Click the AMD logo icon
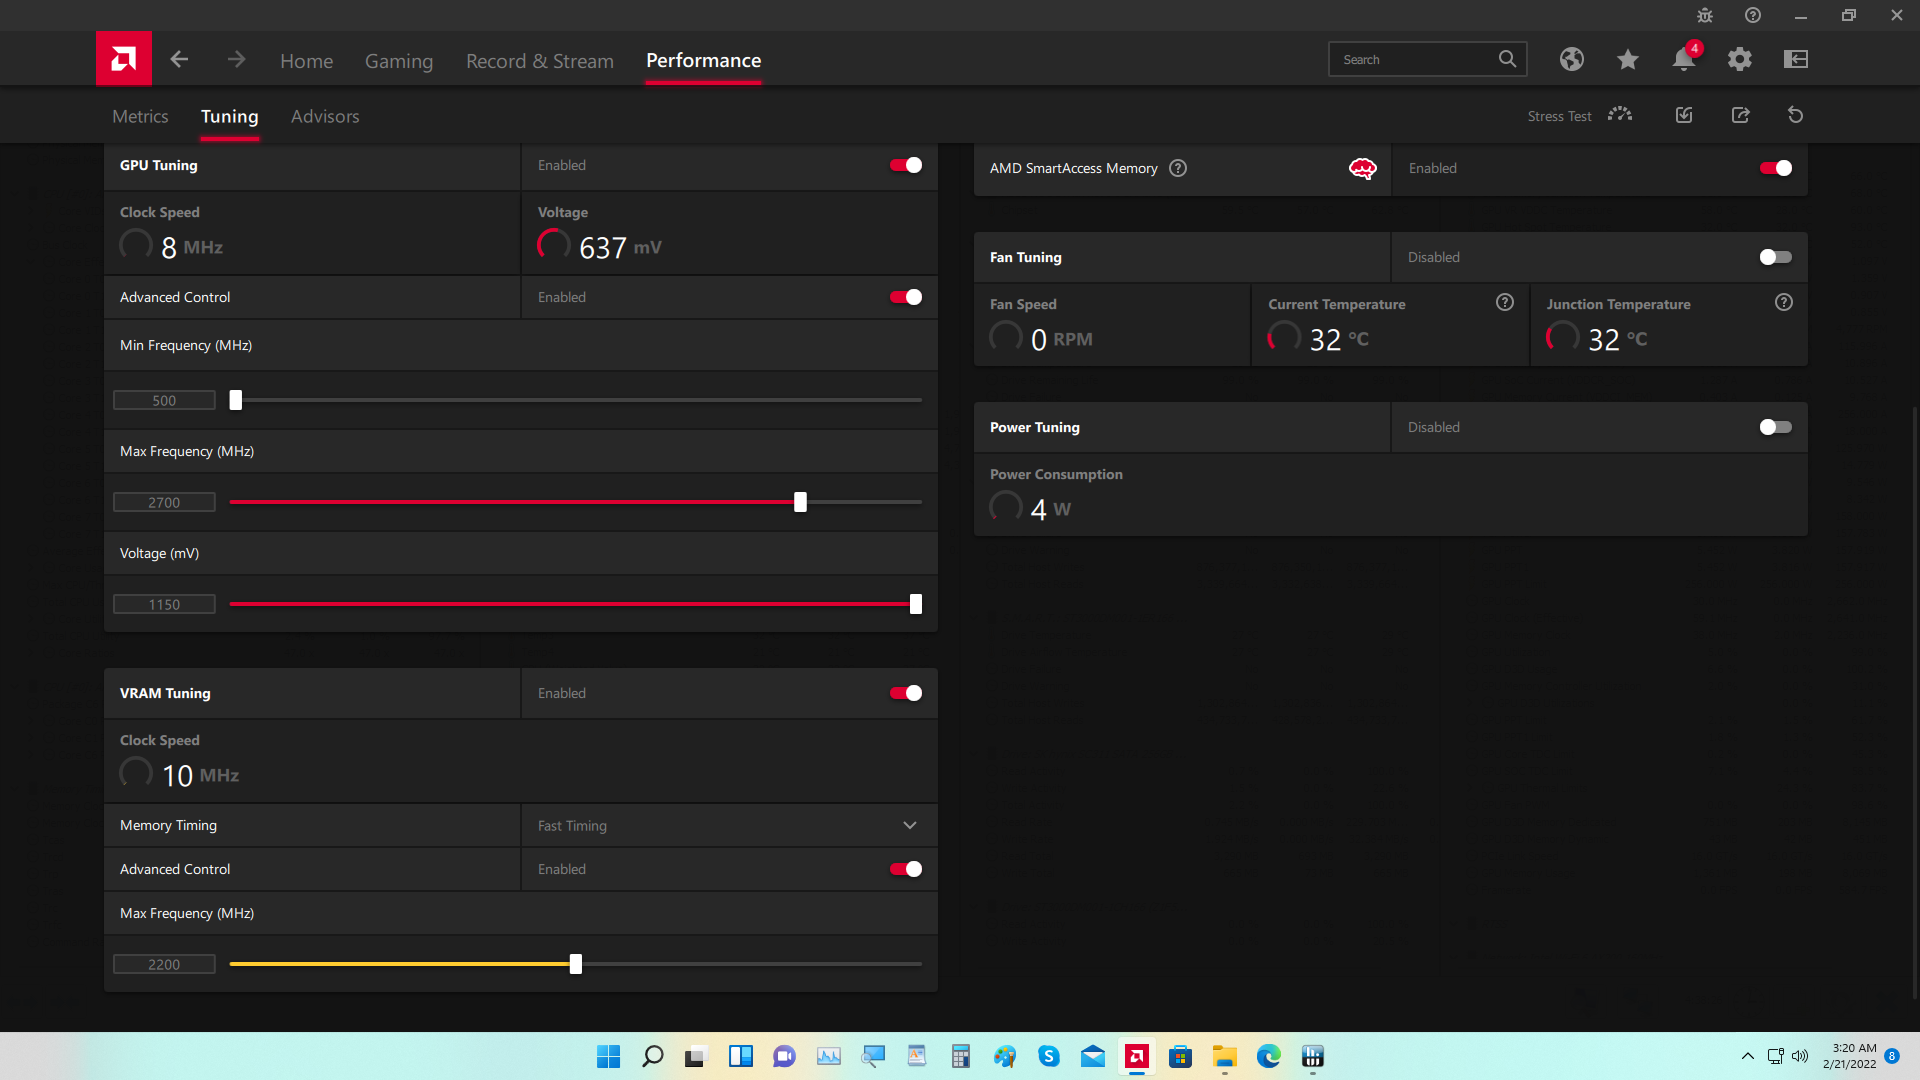Image resolution: width=1920 pixels, height=1080 pixels. (124, 59)
